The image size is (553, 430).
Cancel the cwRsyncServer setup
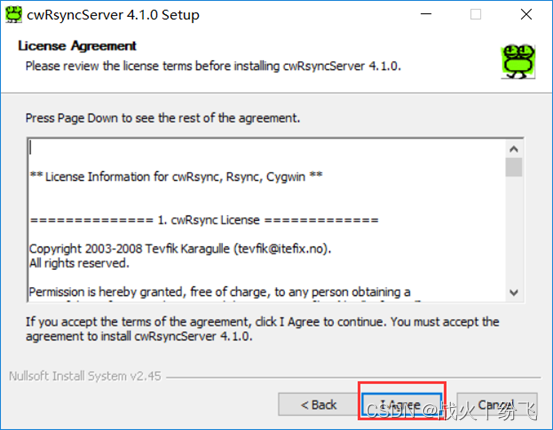[x=497, y=404]
